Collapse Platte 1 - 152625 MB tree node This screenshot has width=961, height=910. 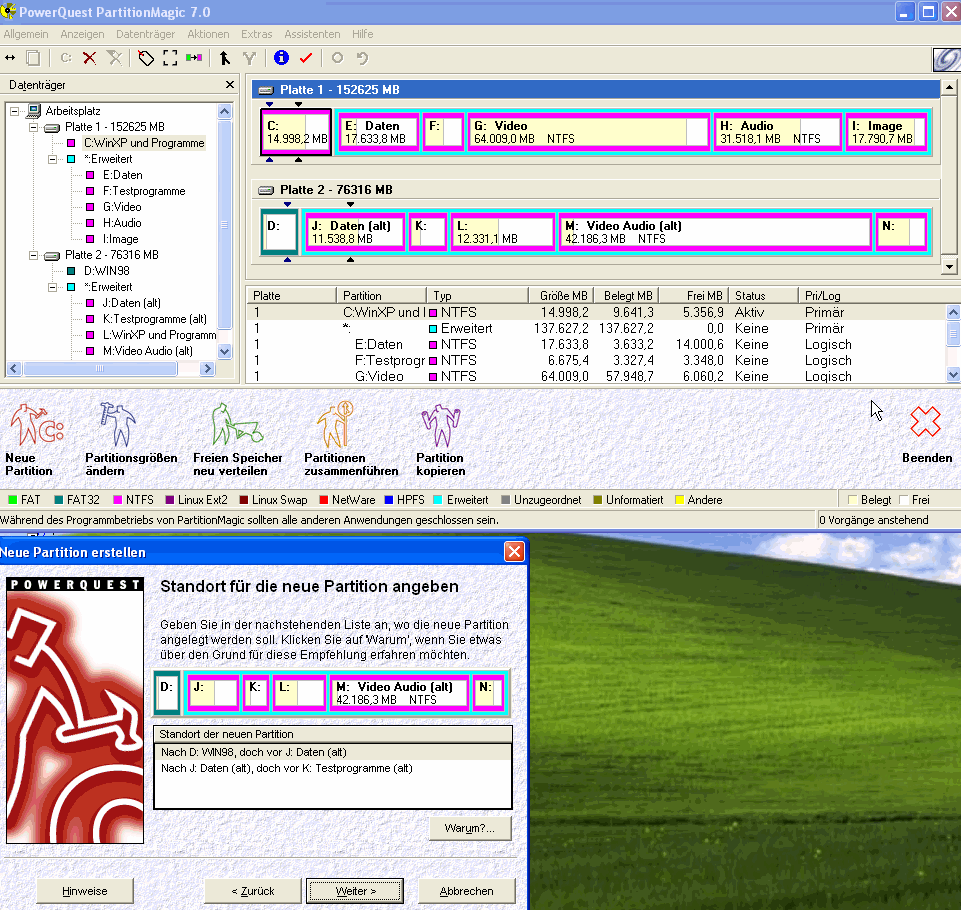click(34, 127)
